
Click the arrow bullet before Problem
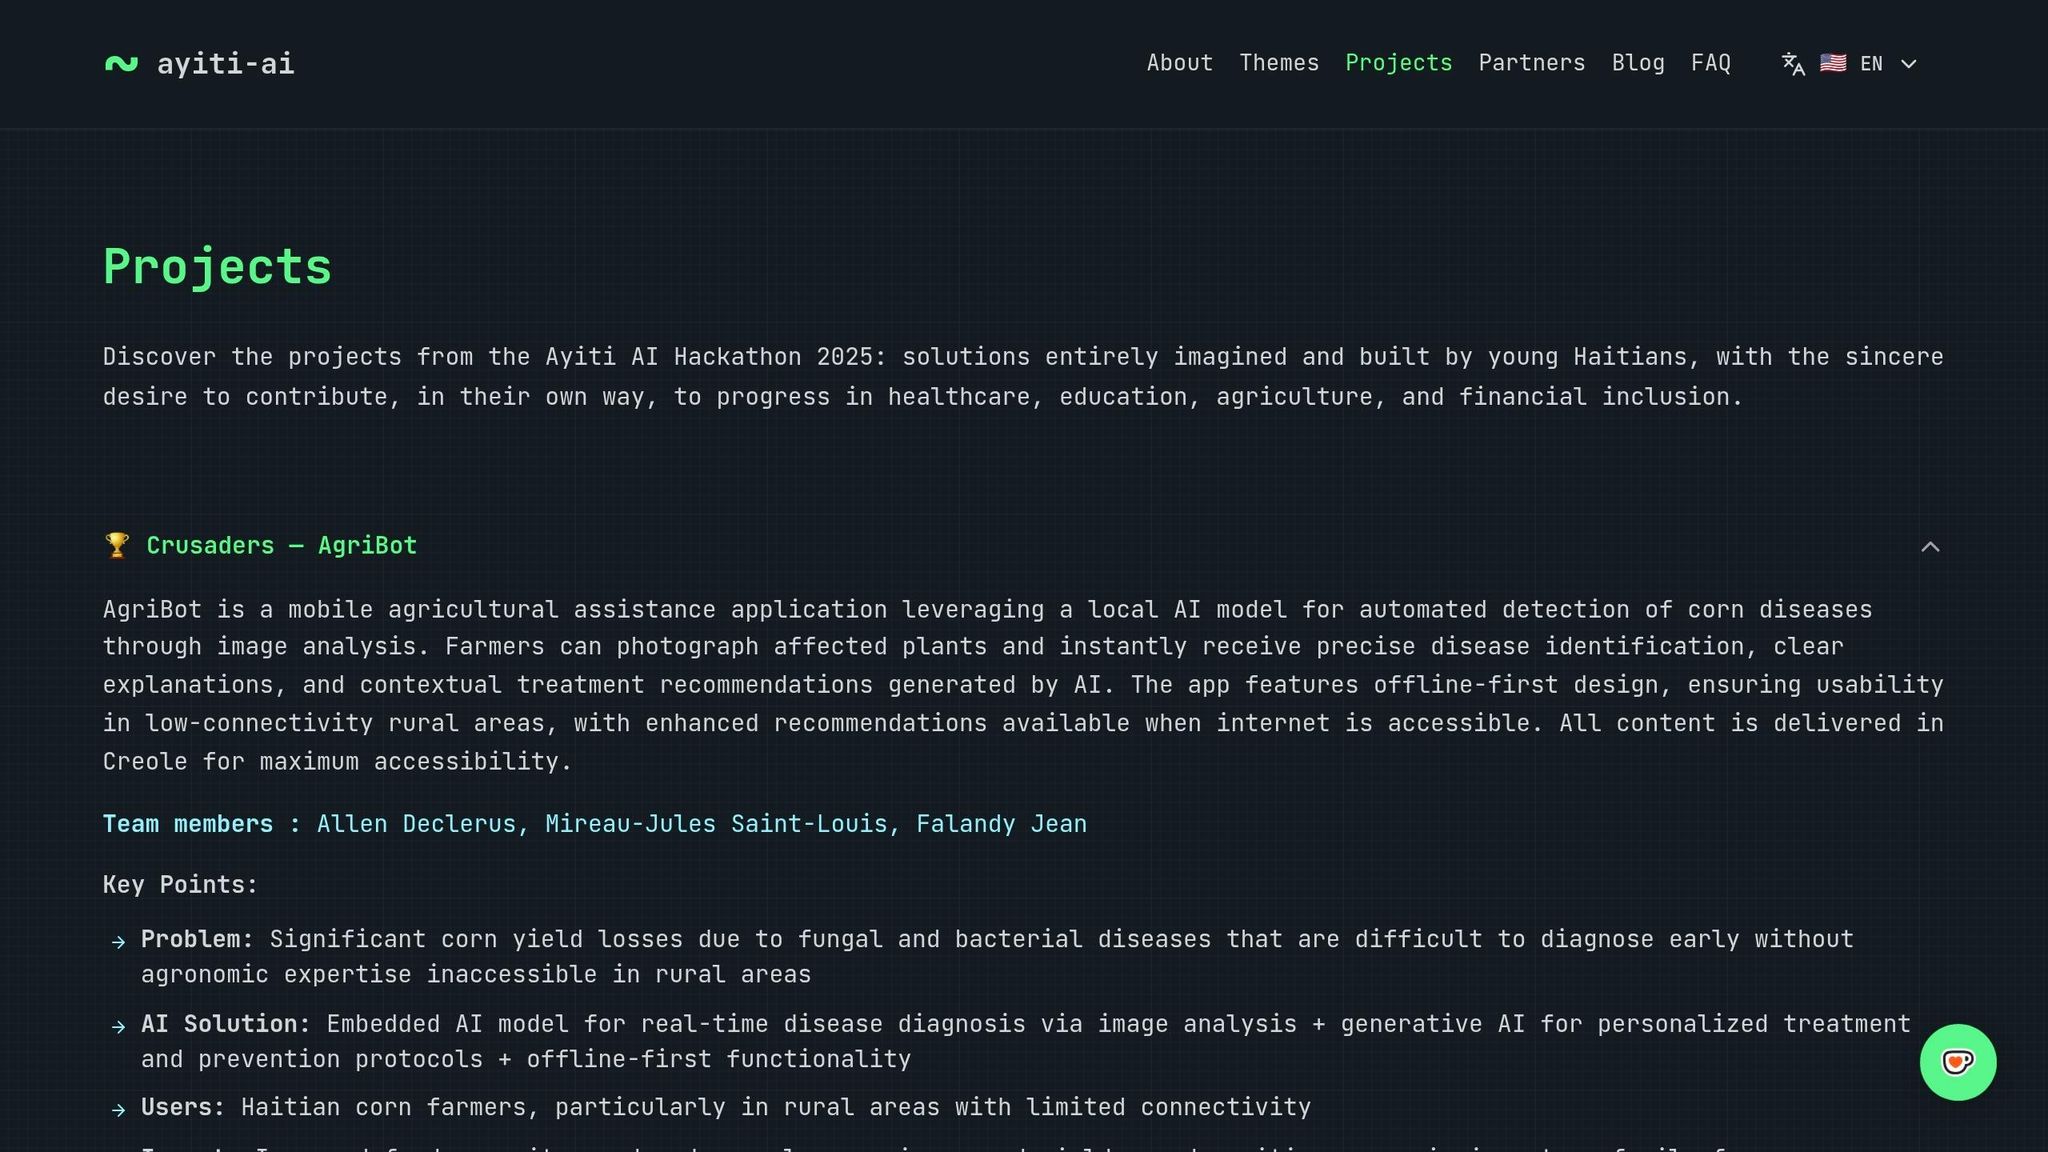pos(119,942)
